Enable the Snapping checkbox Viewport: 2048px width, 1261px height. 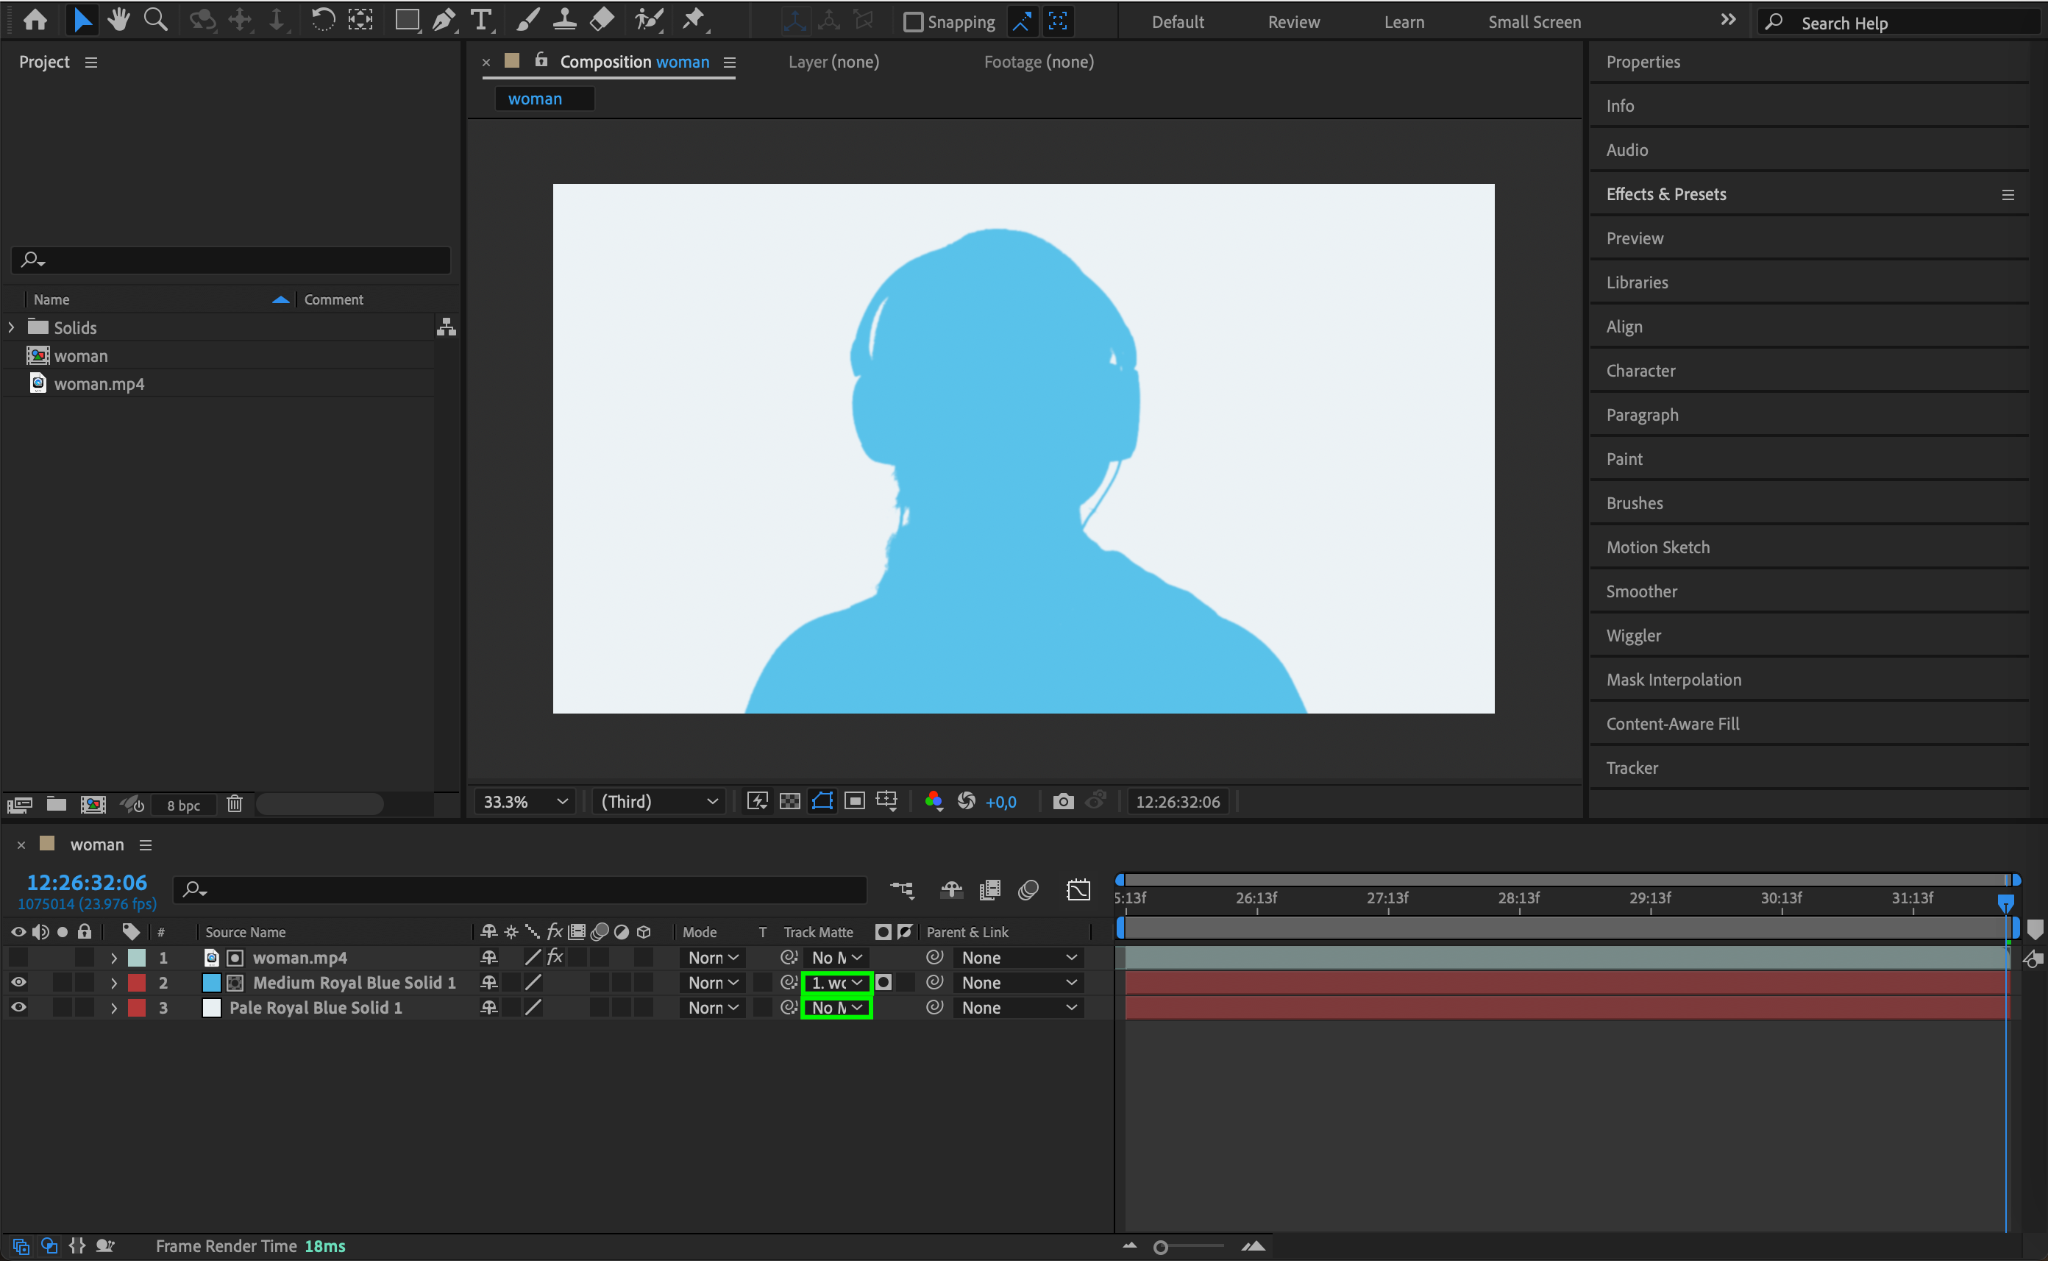tap(913, 22)
